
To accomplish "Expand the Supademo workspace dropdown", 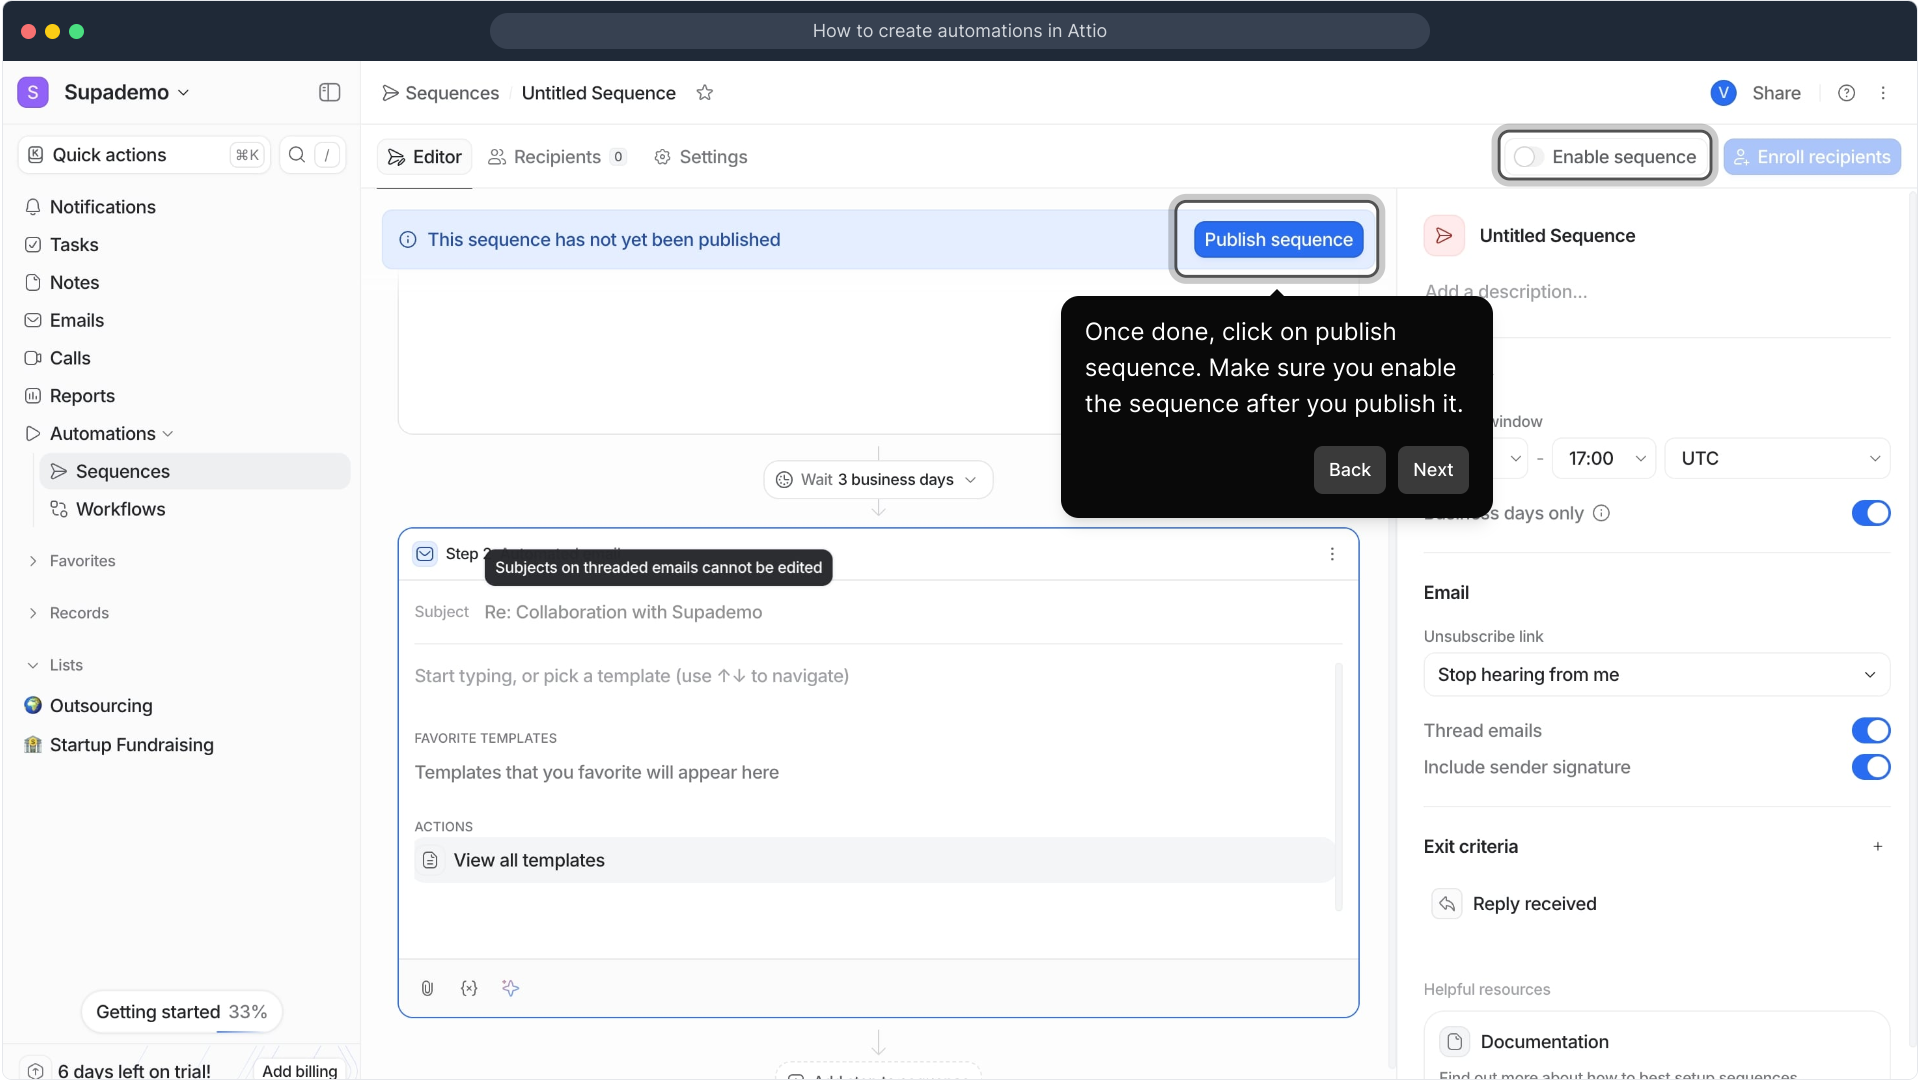I will click(184, 93).
